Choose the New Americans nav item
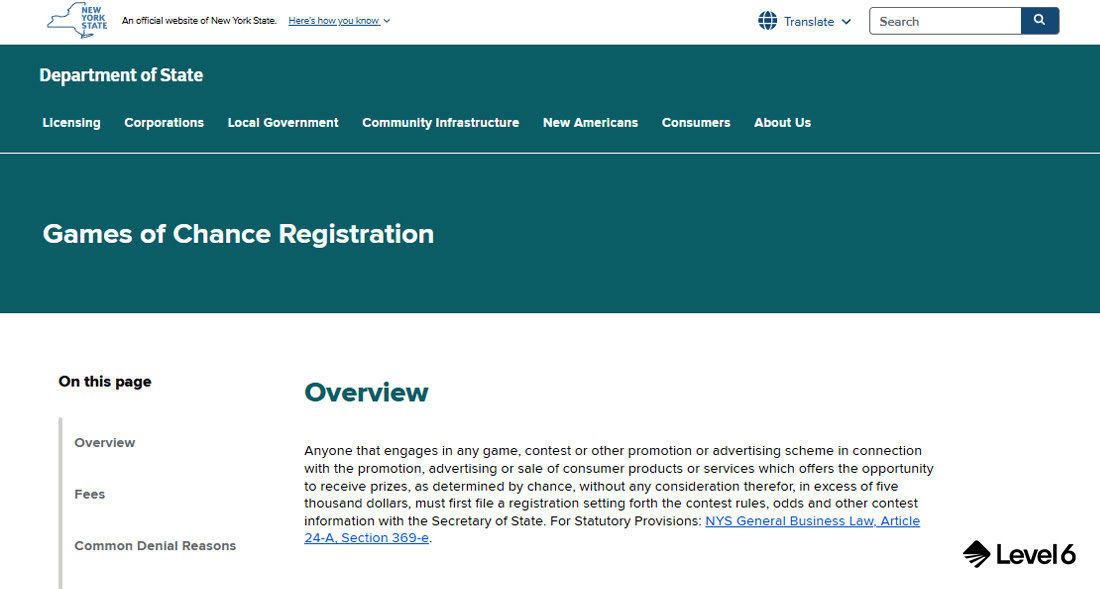 click(590, 123)
